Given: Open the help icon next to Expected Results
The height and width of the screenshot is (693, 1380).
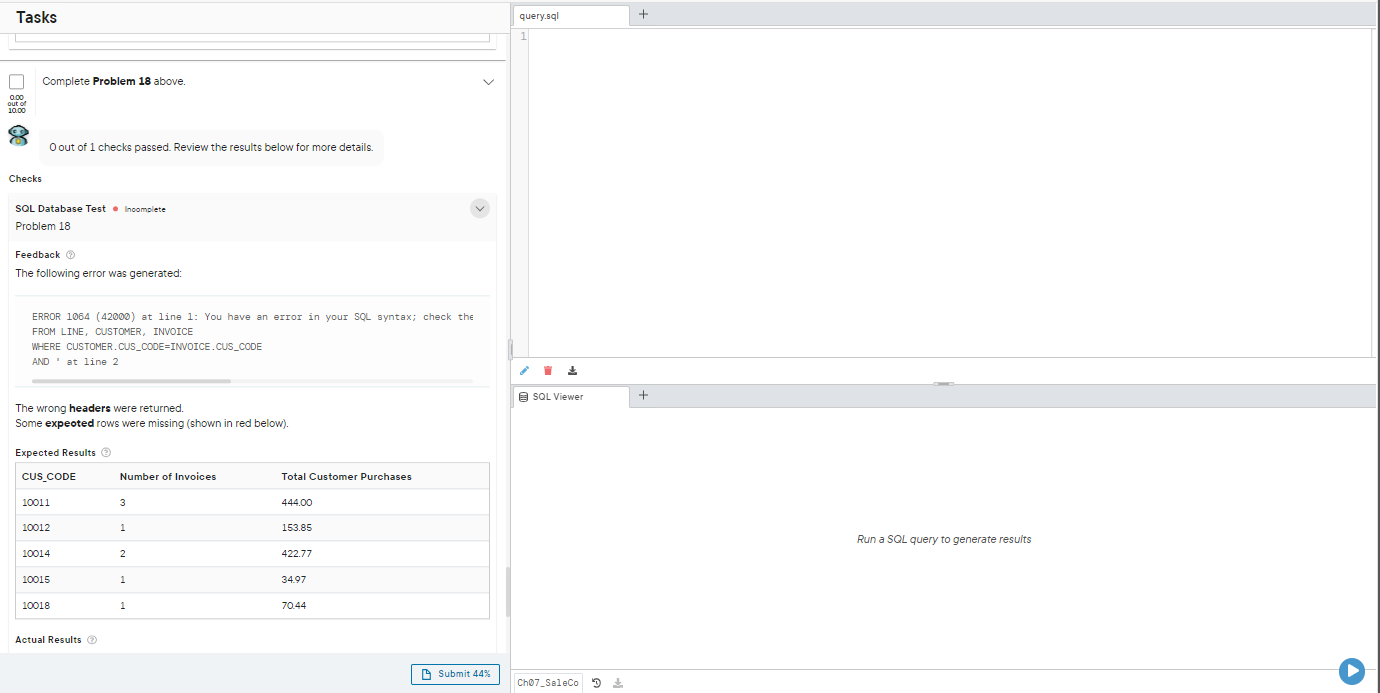Looking at the screenshot, I should click(x=105, y=453).
